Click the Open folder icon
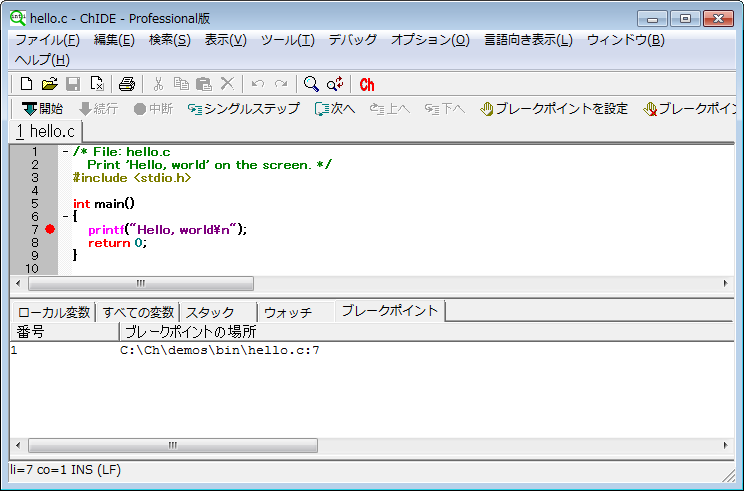 click(49, 84)
